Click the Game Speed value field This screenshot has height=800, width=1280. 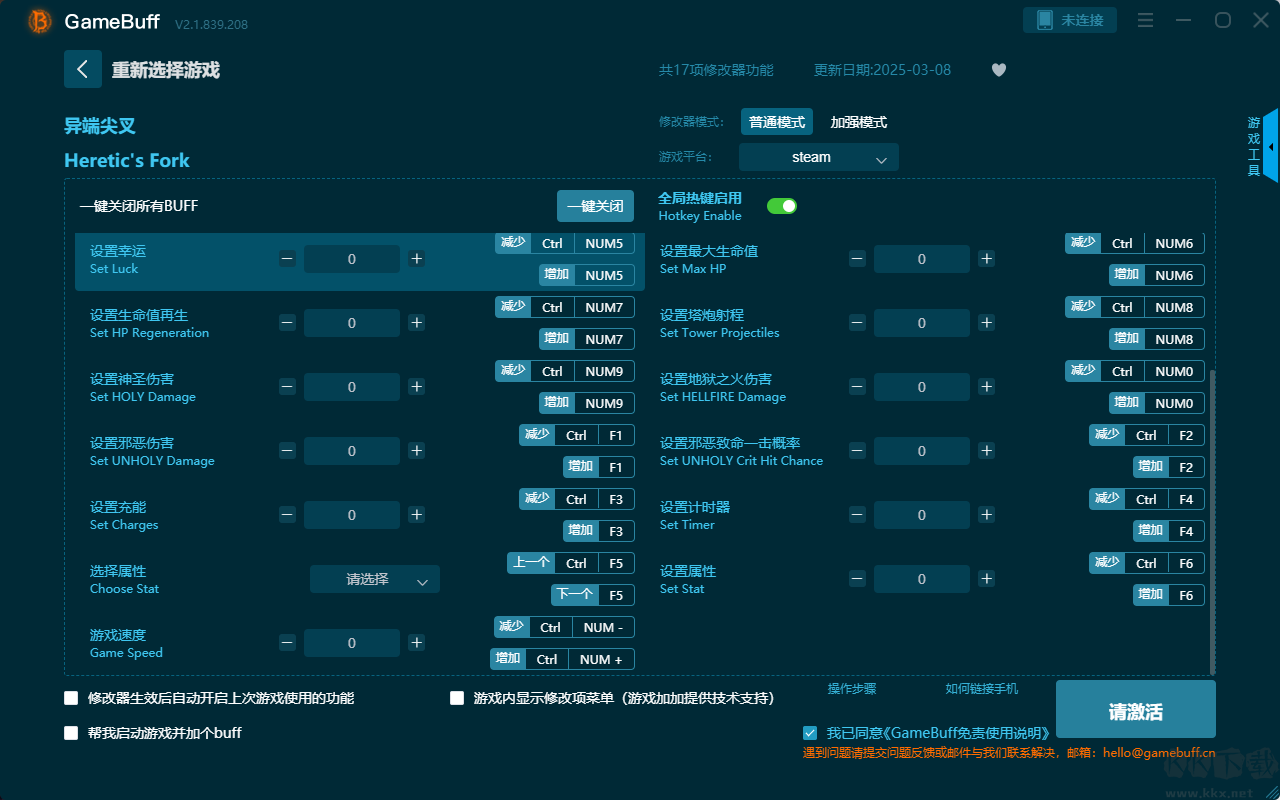pos(352,643)
